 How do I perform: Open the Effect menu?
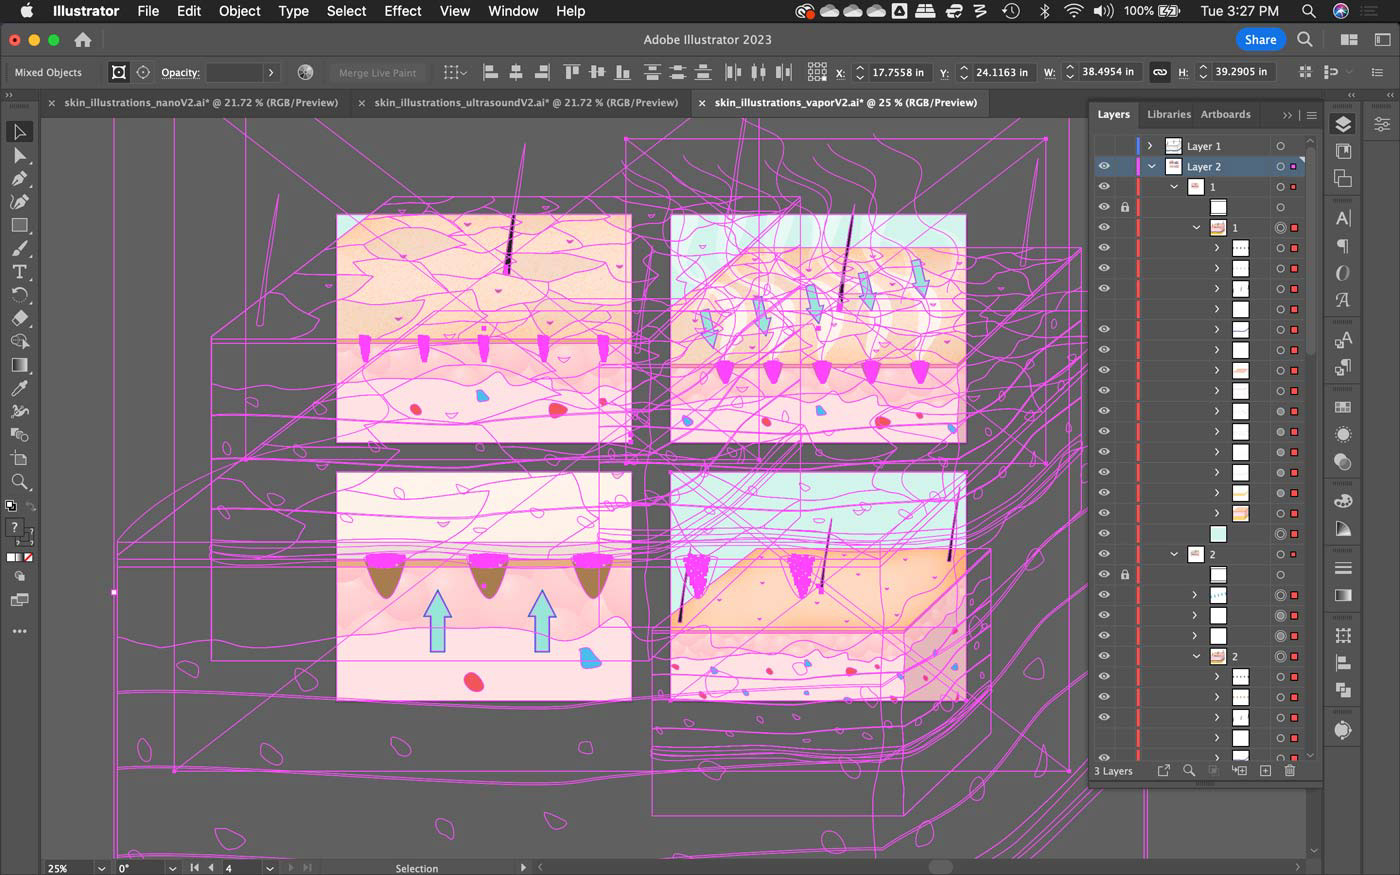[403, 11]
